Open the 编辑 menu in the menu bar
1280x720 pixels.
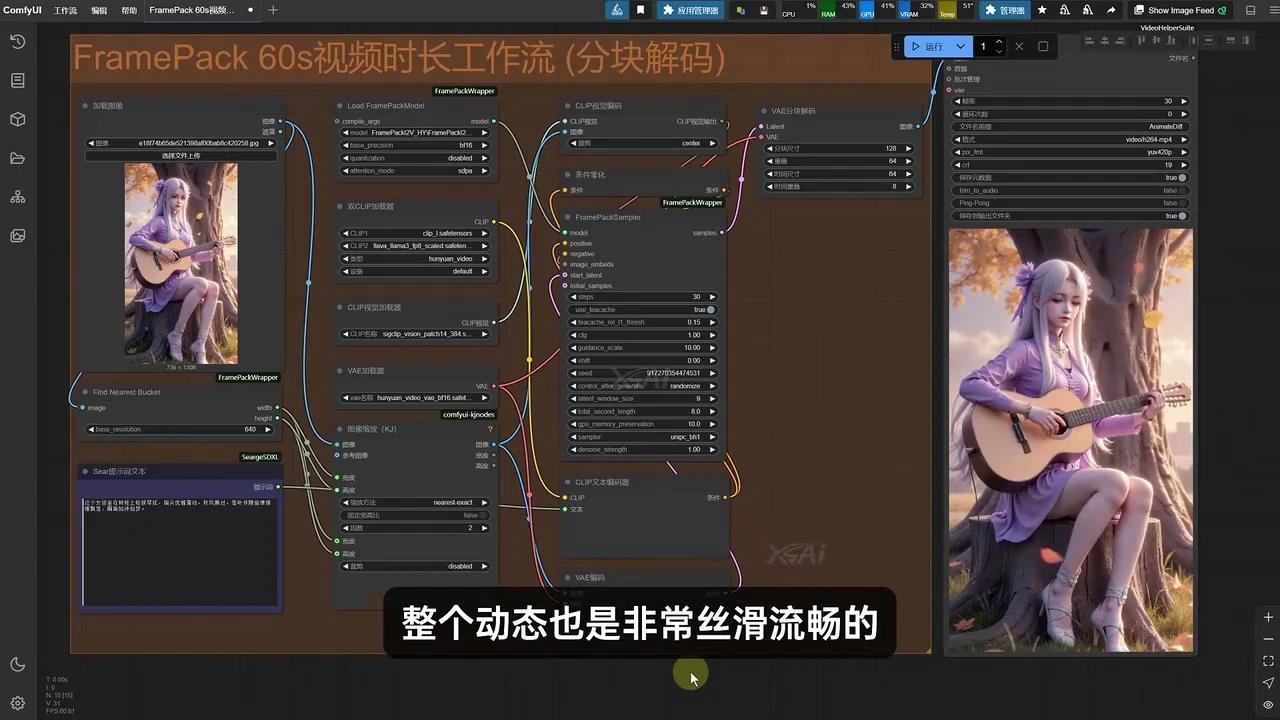(98, 11)
